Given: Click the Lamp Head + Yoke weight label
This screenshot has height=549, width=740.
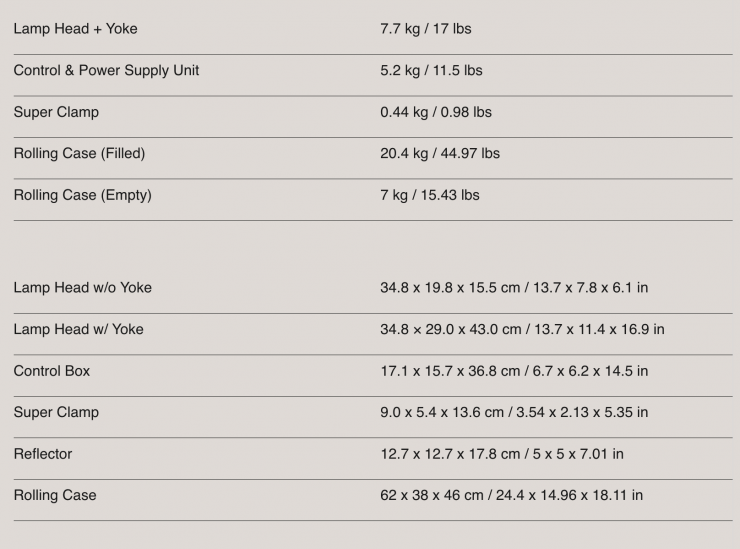Looking at the screenshot, I should coord(75,29).
